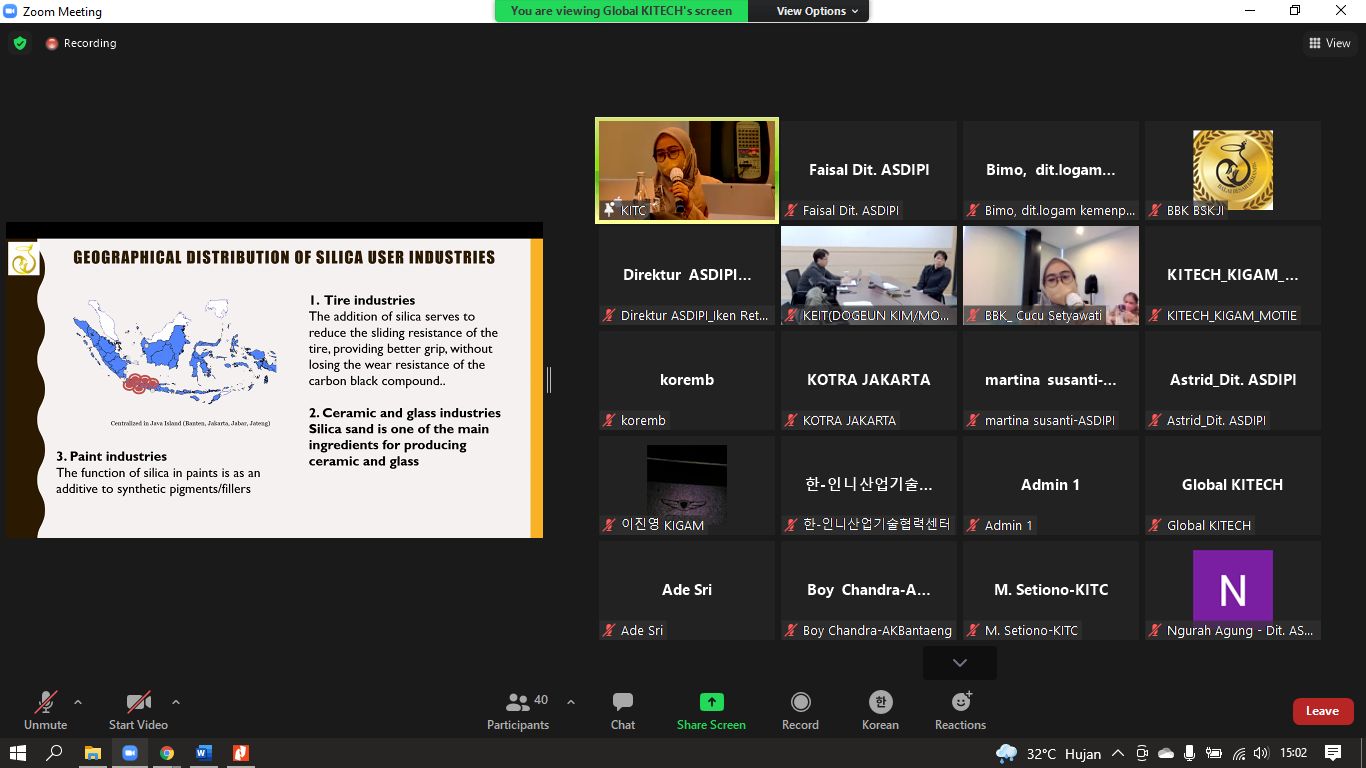Click the shared slide presentation area

[275, 380]
